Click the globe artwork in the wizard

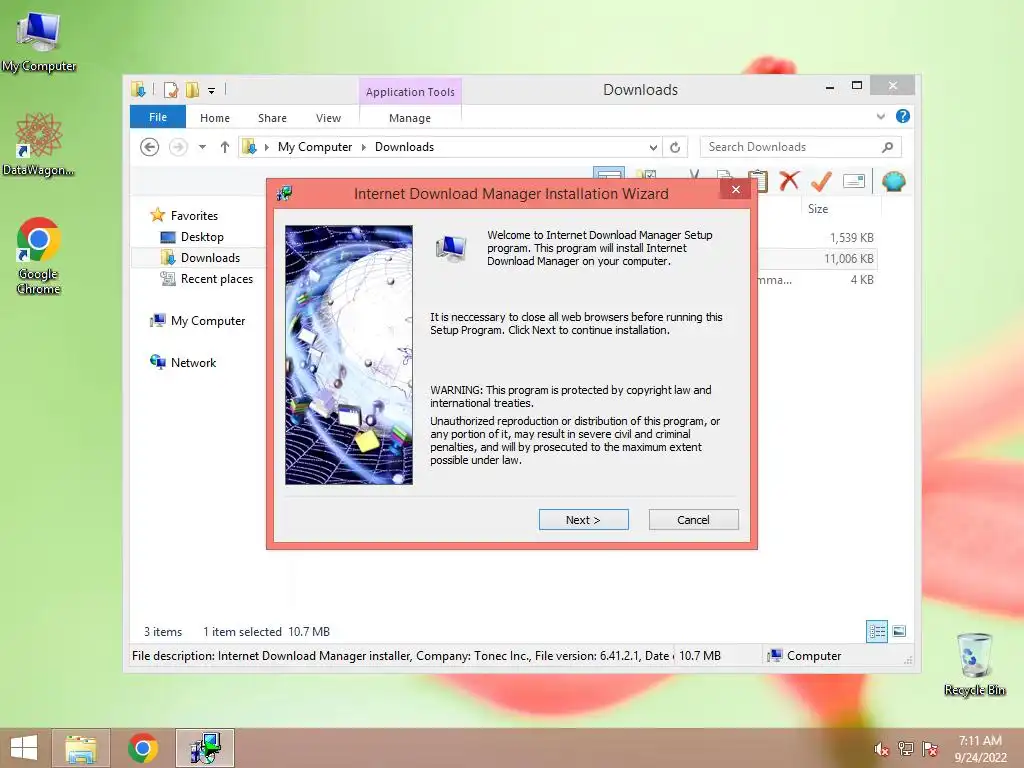pos(349,355)
